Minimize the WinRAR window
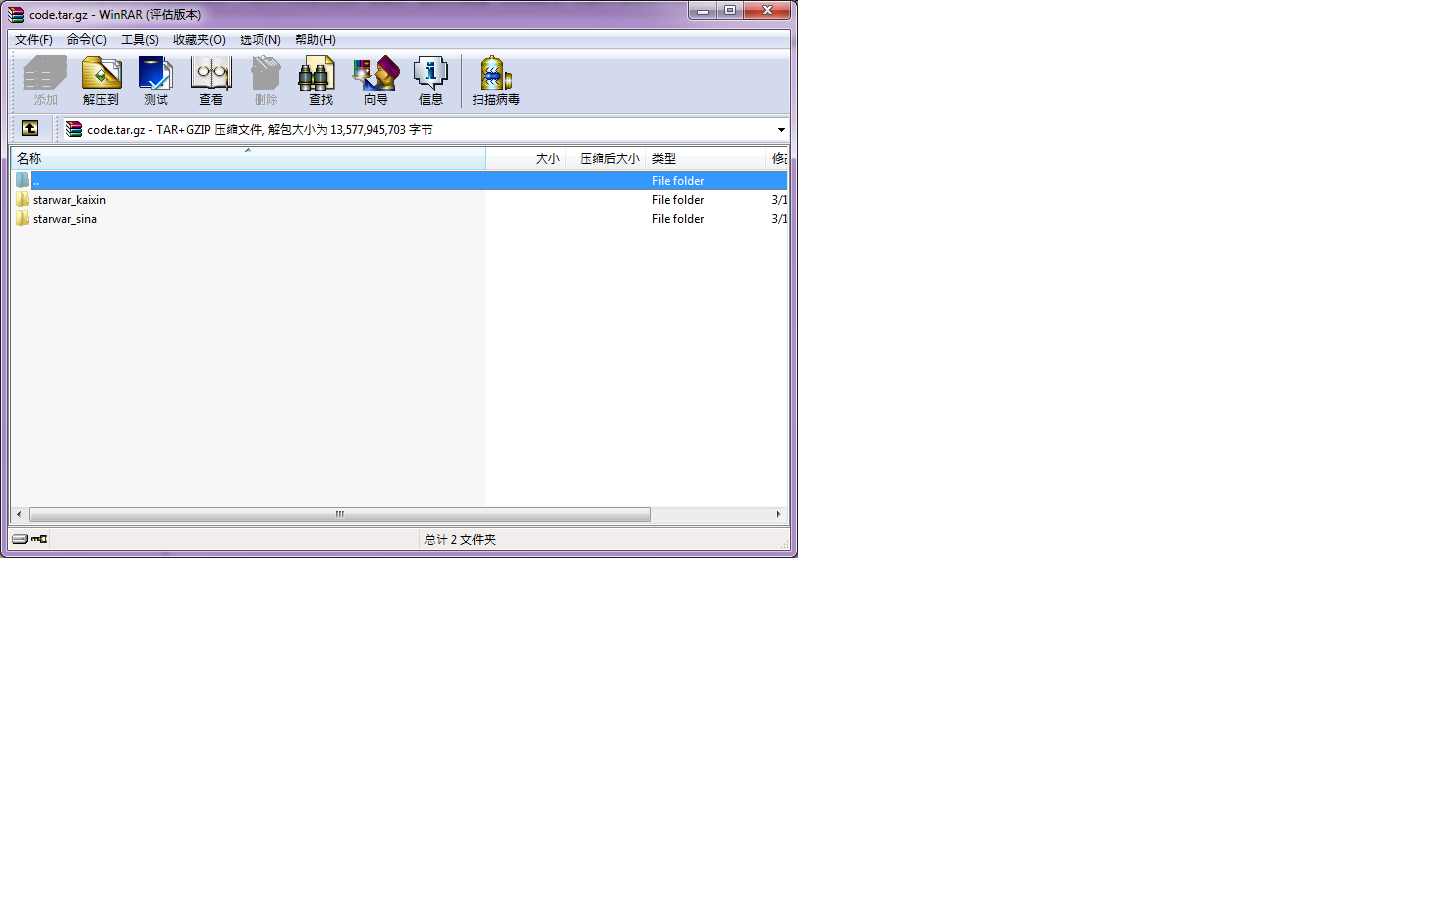Image resolution: width=1440 pixels, height=900 pixels. pyautogui.click(x=703, y=11)
